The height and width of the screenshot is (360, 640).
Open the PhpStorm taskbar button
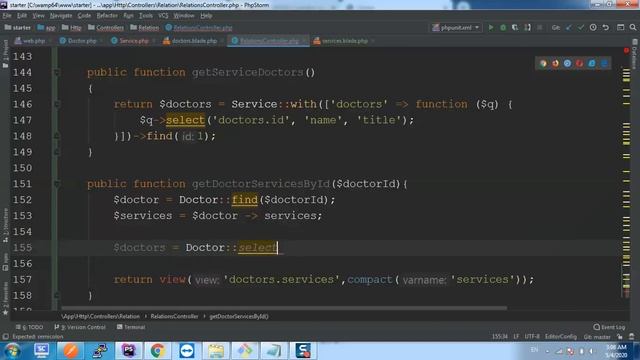[129, 351]
